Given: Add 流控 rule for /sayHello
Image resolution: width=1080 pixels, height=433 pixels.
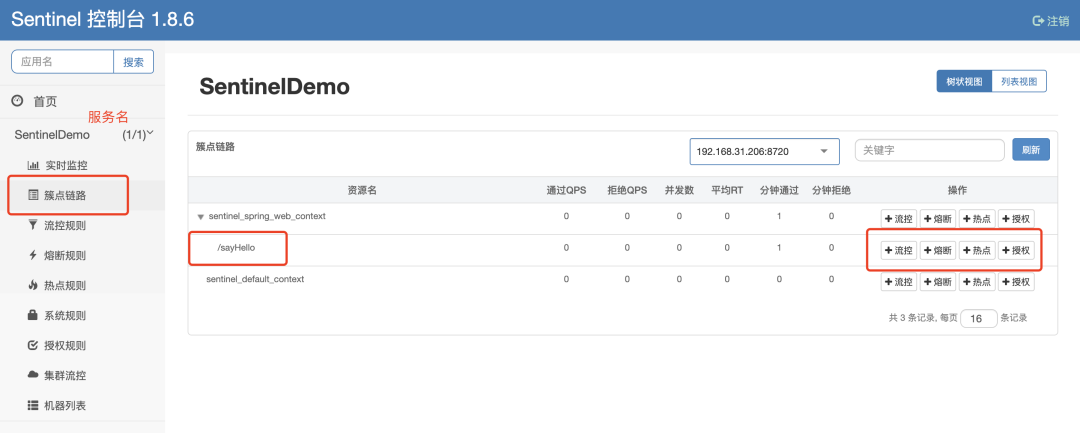Looking at the screenshot, I should [899, 251].
